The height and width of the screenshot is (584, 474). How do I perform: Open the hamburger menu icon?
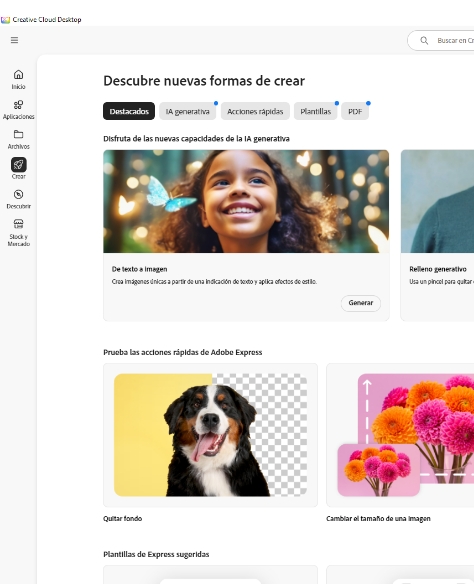(14, 40)
